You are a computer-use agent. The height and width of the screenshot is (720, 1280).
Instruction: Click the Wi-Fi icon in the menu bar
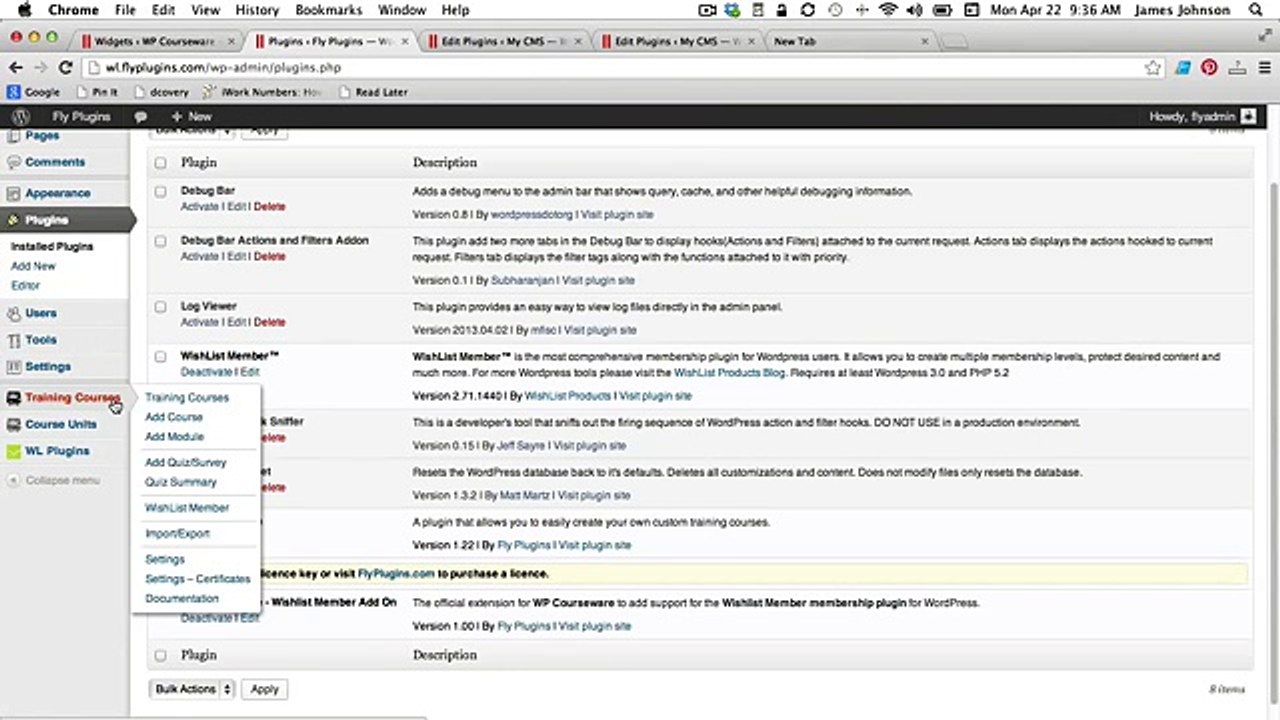(887, 10)
